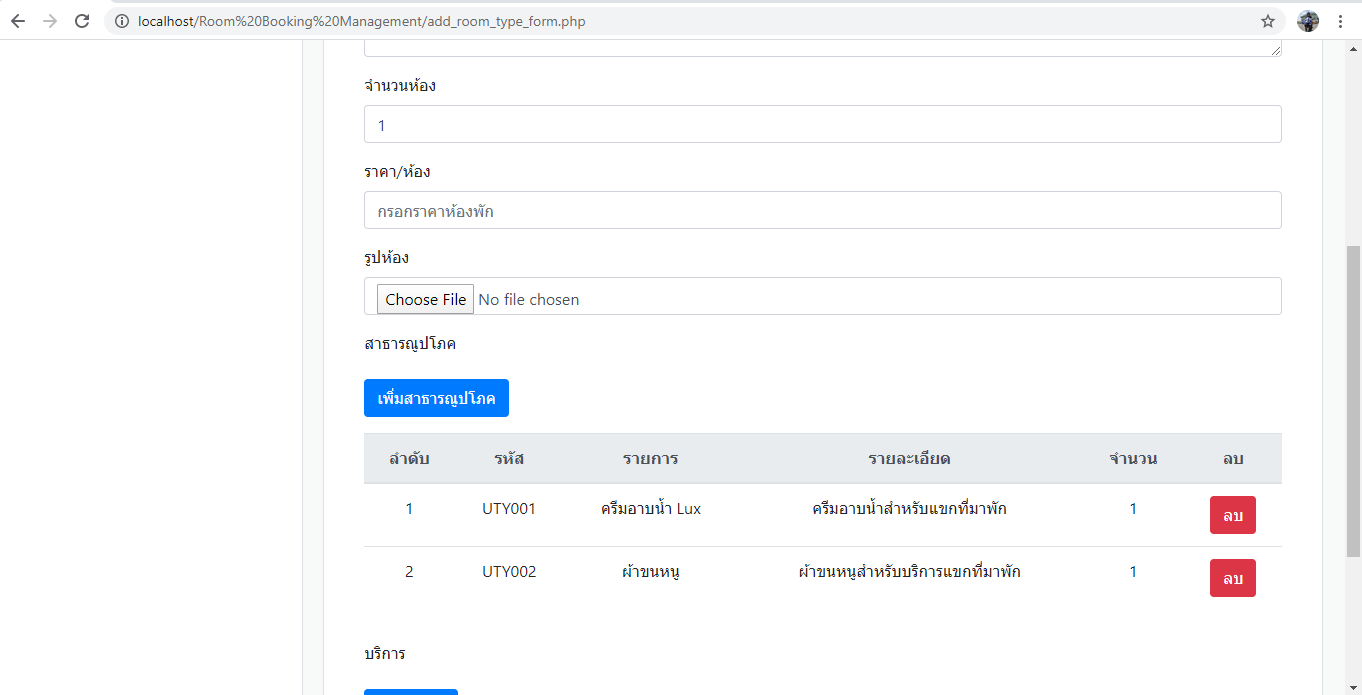Click the address bar URL
The width and height of the screenshot is (1362, 695).
point(362,21)
